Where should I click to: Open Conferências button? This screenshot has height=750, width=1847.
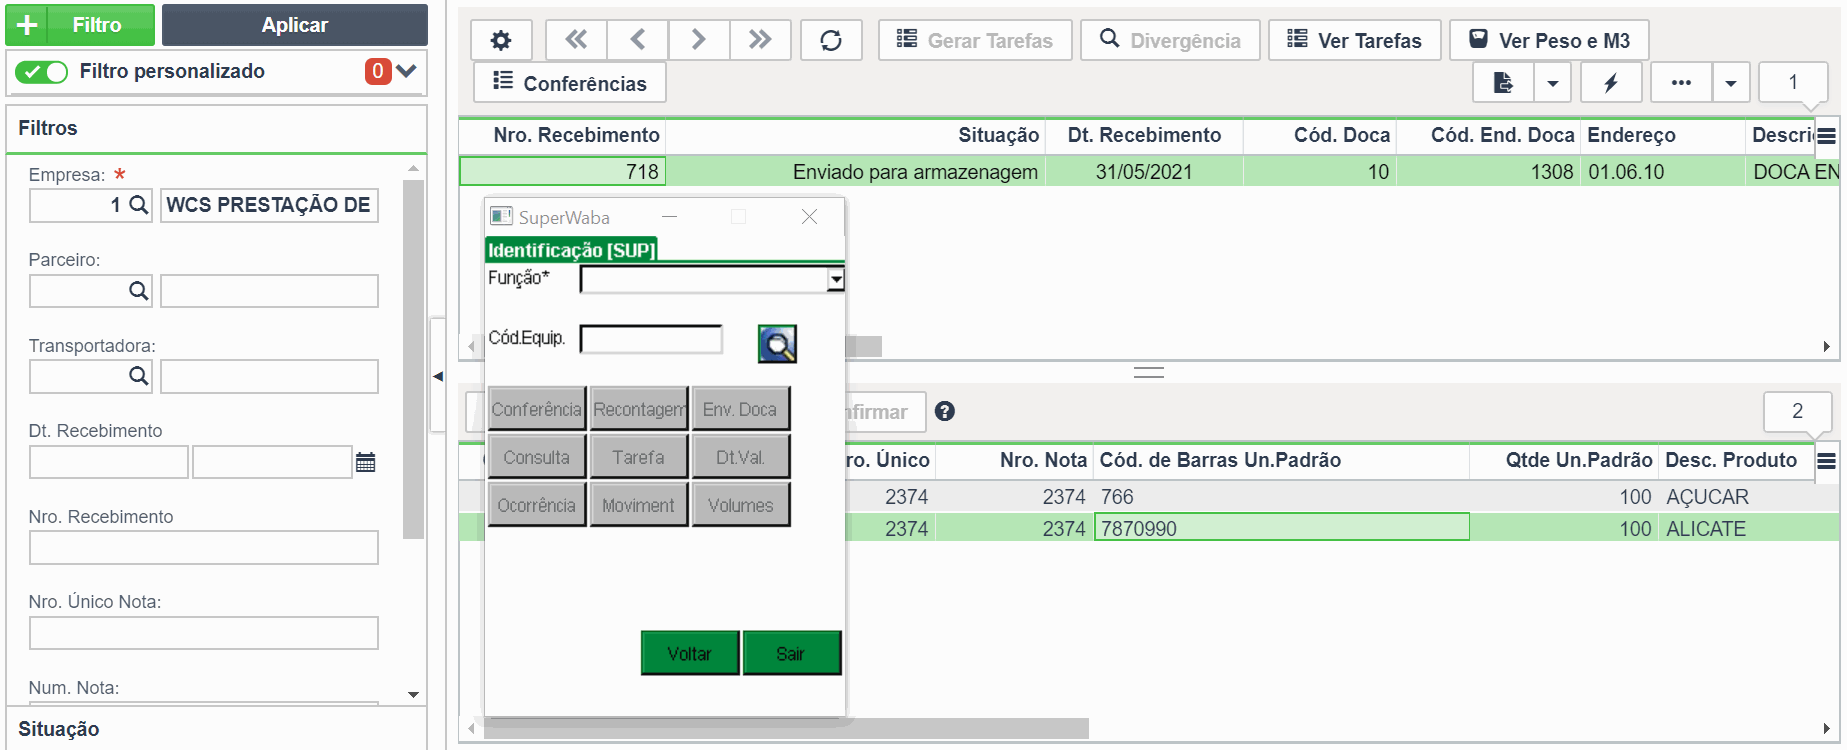(570, 83)
